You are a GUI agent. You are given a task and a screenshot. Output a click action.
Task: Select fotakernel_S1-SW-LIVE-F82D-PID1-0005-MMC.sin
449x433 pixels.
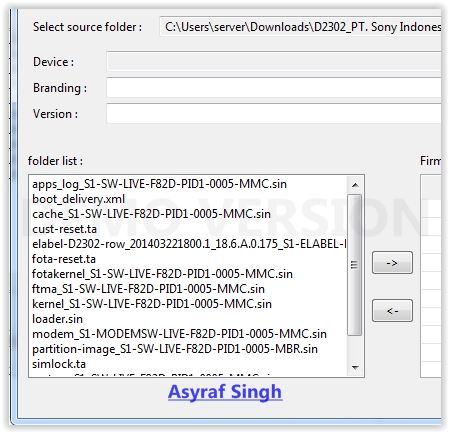[162, 274]
